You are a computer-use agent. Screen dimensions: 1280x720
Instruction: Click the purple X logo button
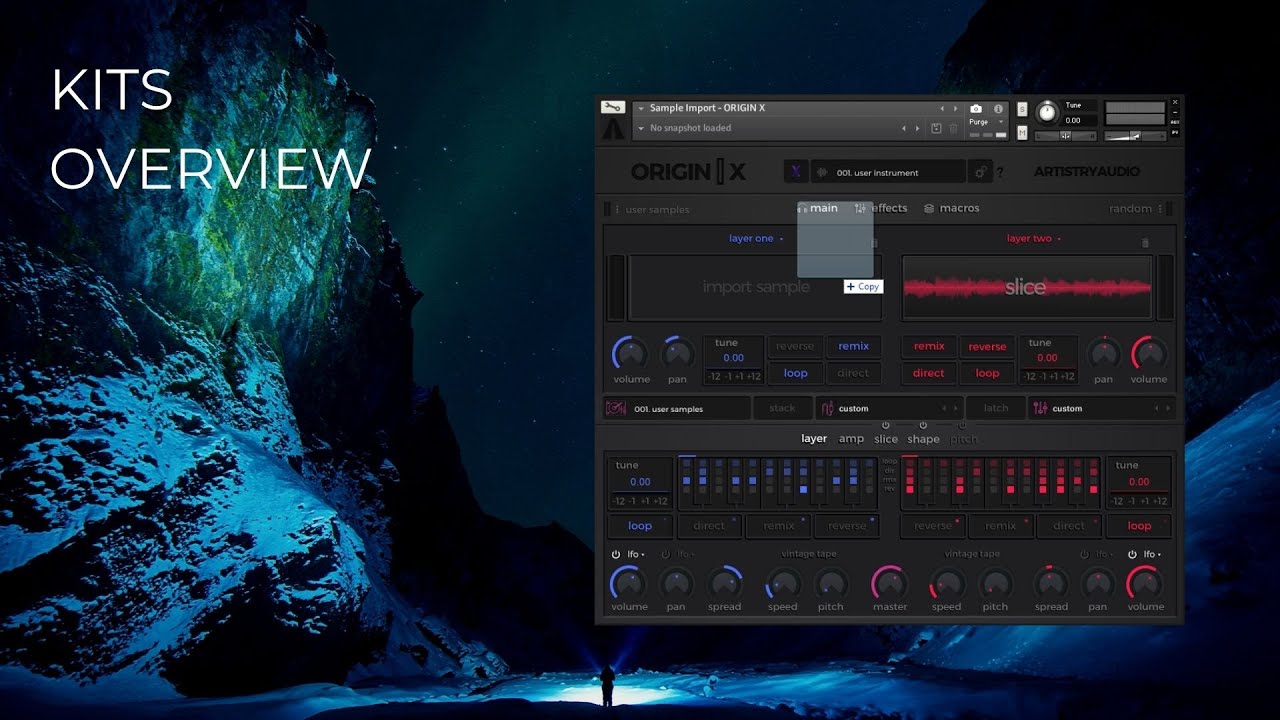796,172
